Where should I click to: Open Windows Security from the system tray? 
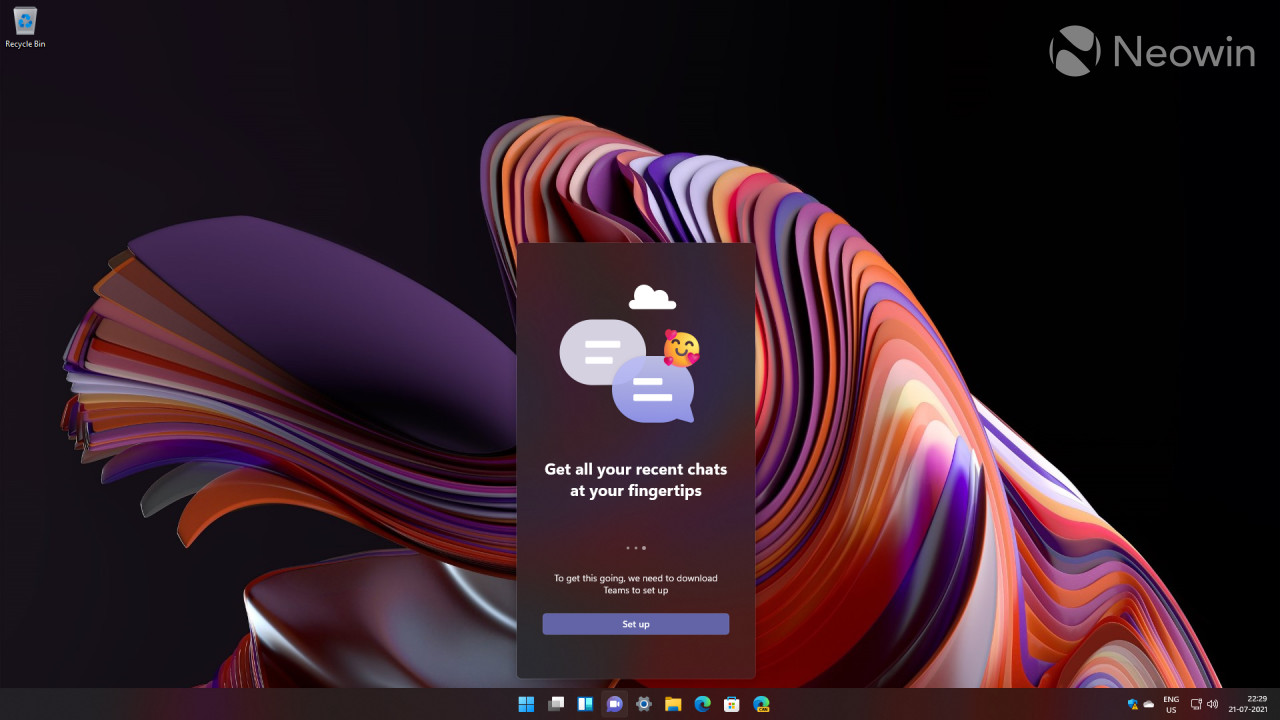tap(1133, 703)
